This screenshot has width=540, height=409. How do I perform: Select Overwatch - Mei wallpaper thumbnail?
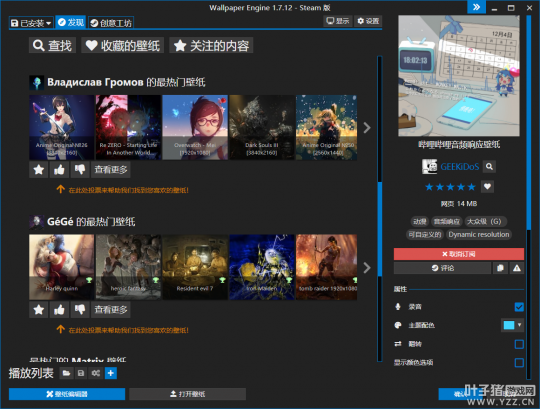click(195, 127)
